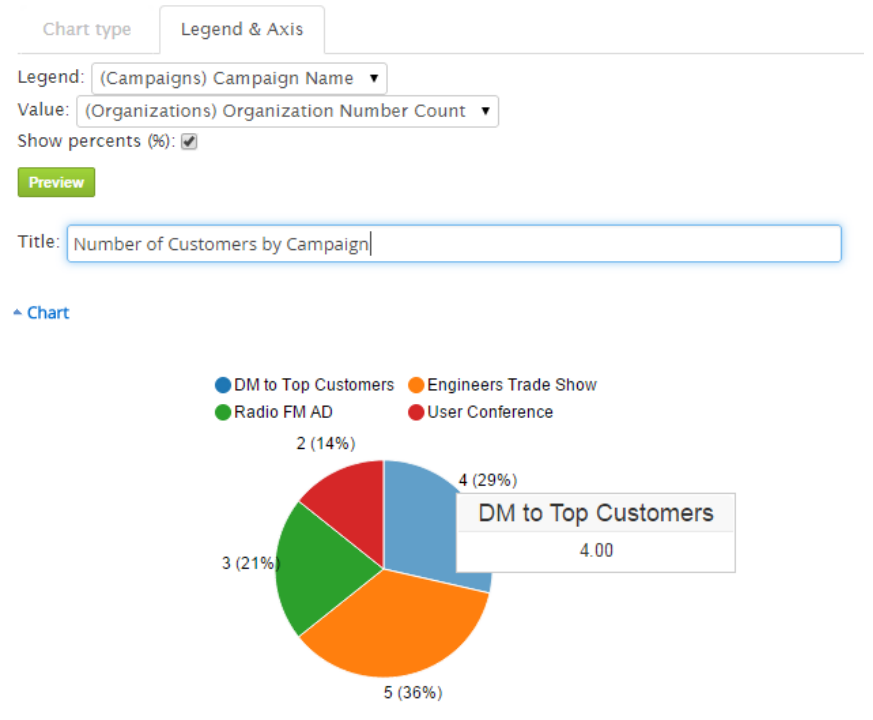Click the 2 (14%) data label

[x=326, y=443]
